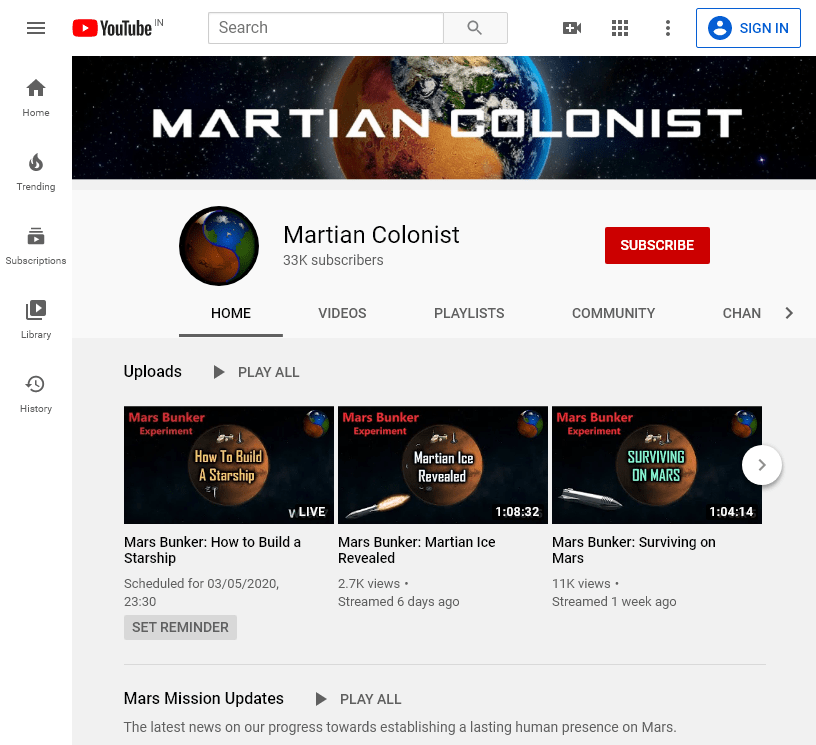816x745 pixels.
Task: Open How To Build A Starship thumbnail
Action: [229, 465]
